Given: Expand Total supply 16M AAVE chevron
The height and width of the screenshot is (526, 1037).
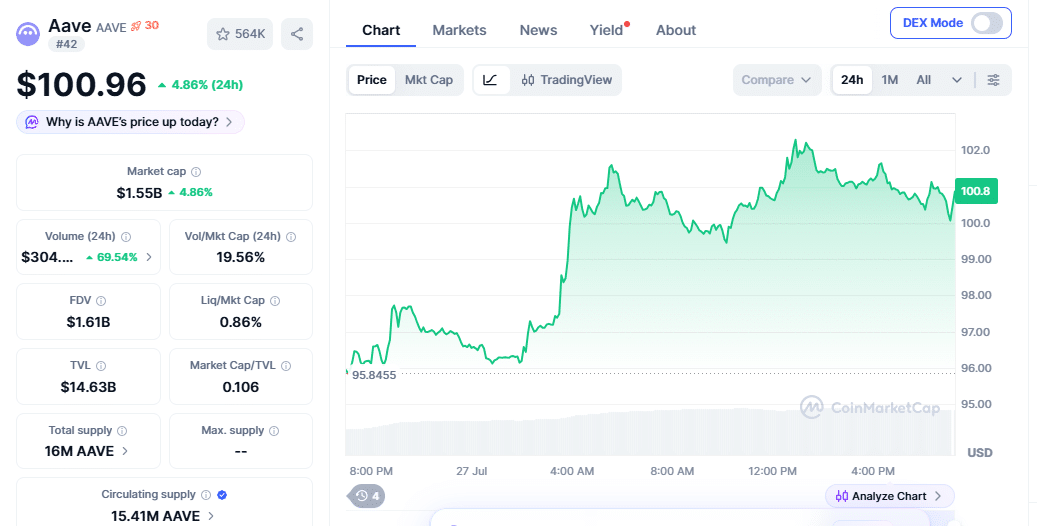Looking at the screenshot, I should (x=125, y=451).
